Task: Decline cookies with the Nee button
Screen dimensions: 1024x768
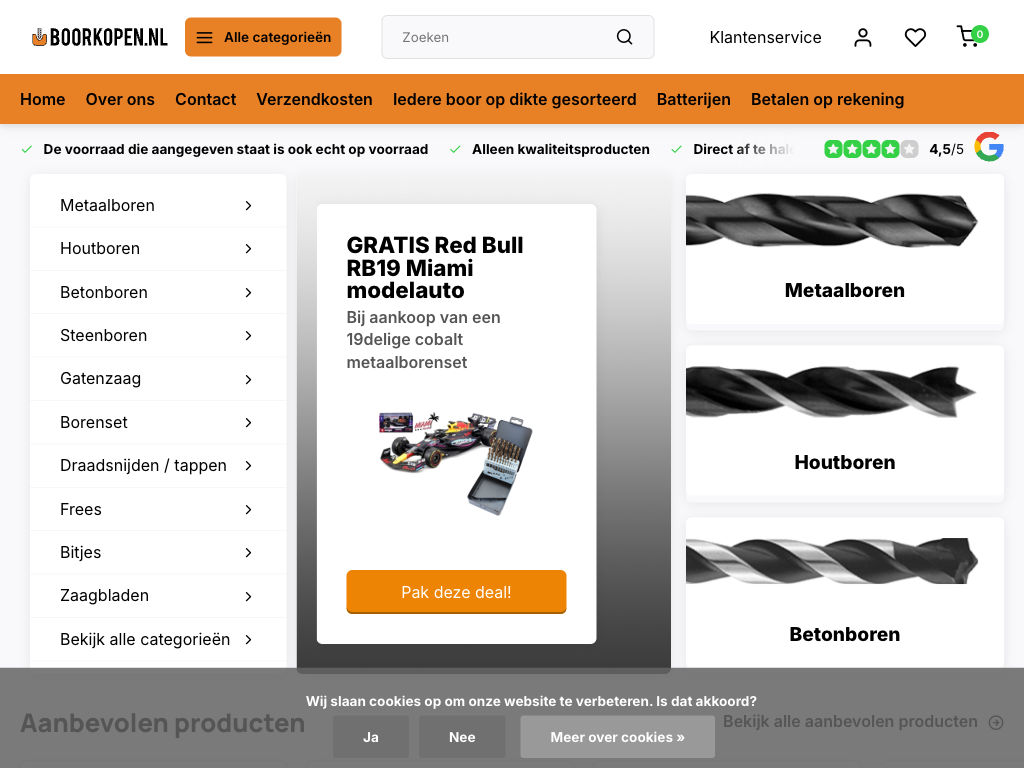Action: click(x=462, y=737)
